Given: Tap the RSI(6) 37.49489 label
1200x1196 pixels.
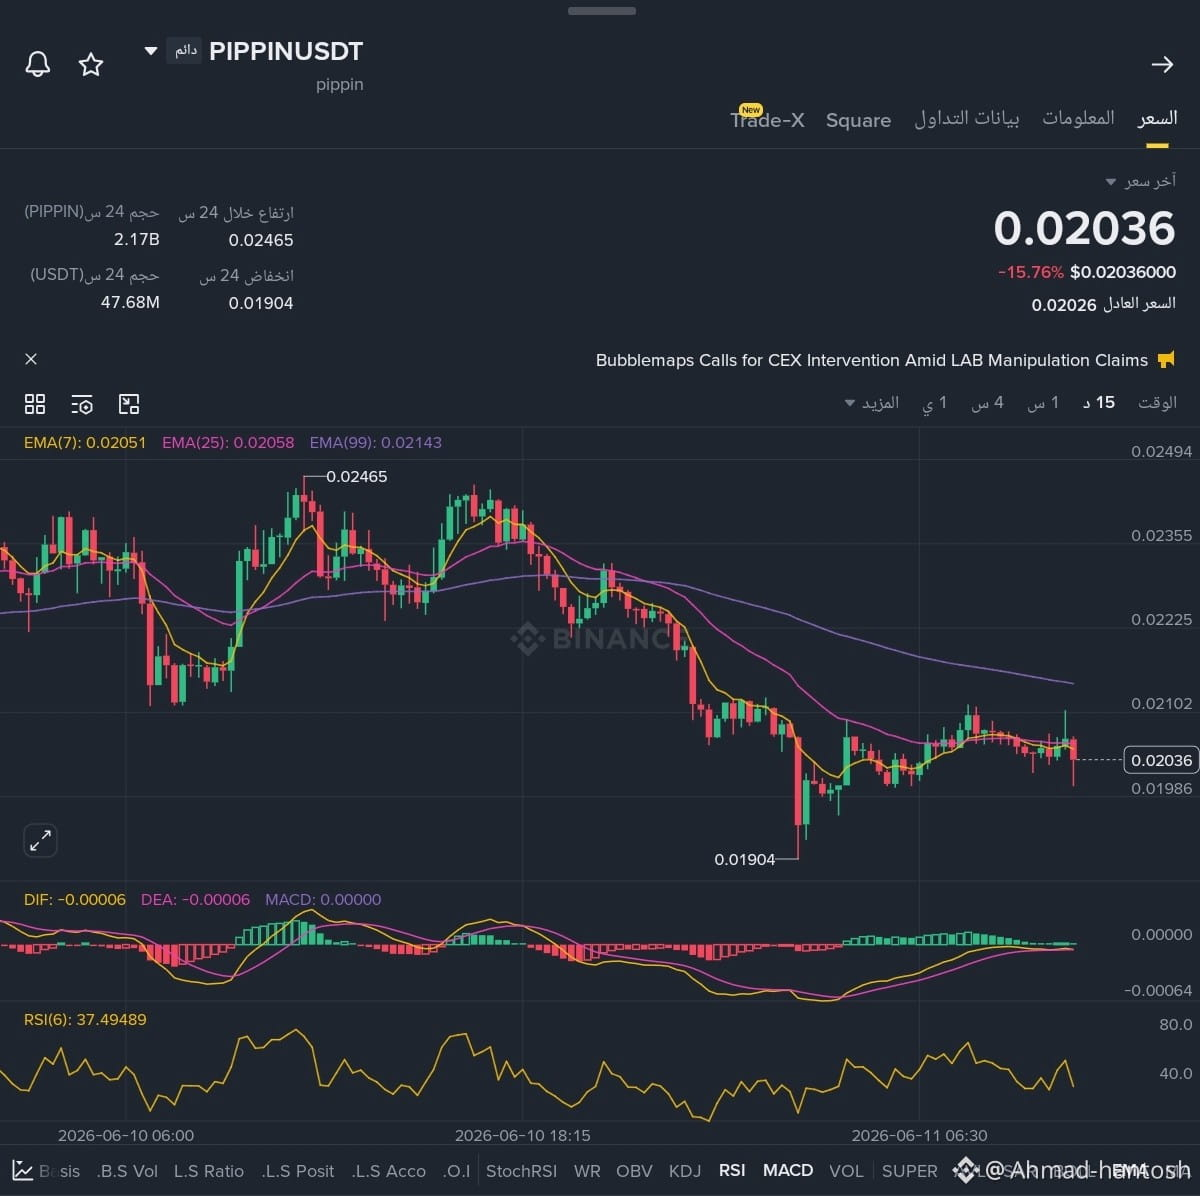Looking at the screenshot, I should click(85, 1019).
